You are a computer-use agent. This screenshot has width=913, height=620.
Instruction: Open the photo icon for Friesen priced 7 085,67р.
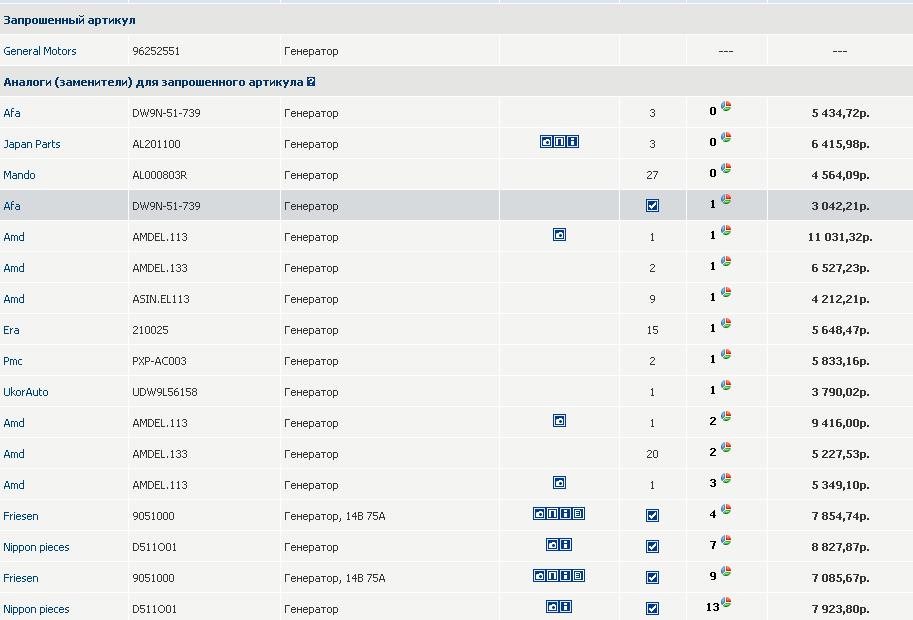coord(539,575)
